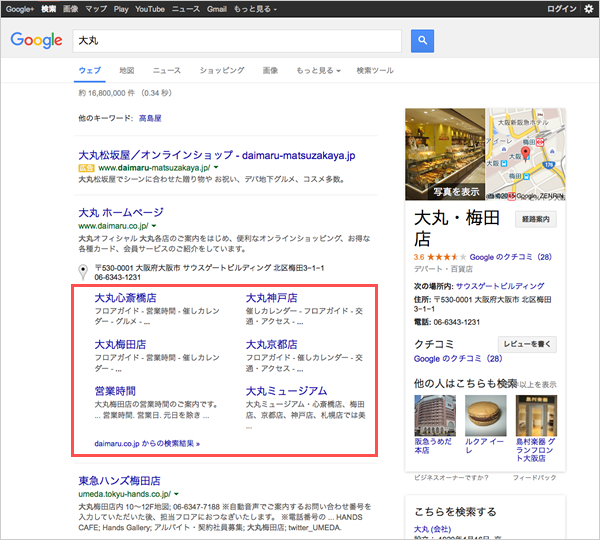This screenshot has height=540, width=600.
Task: Open Gmail in the top bar
Action: tap(217, 9)
